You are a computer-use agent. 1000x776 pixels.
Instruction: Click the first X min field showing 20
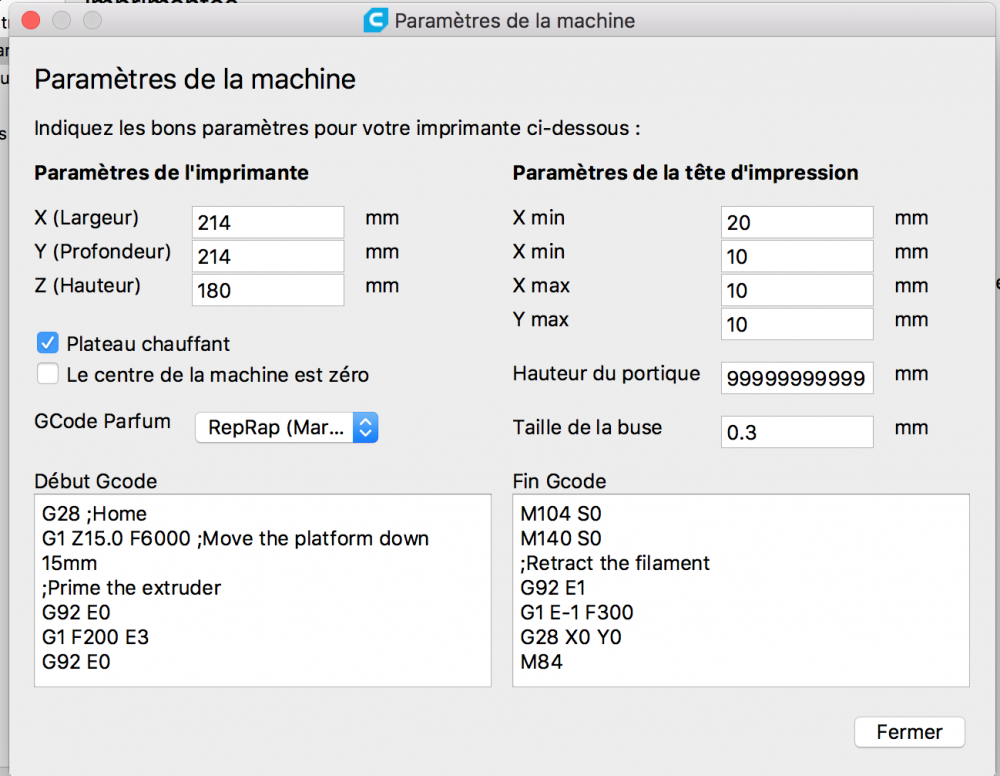(x=797, y=222)
